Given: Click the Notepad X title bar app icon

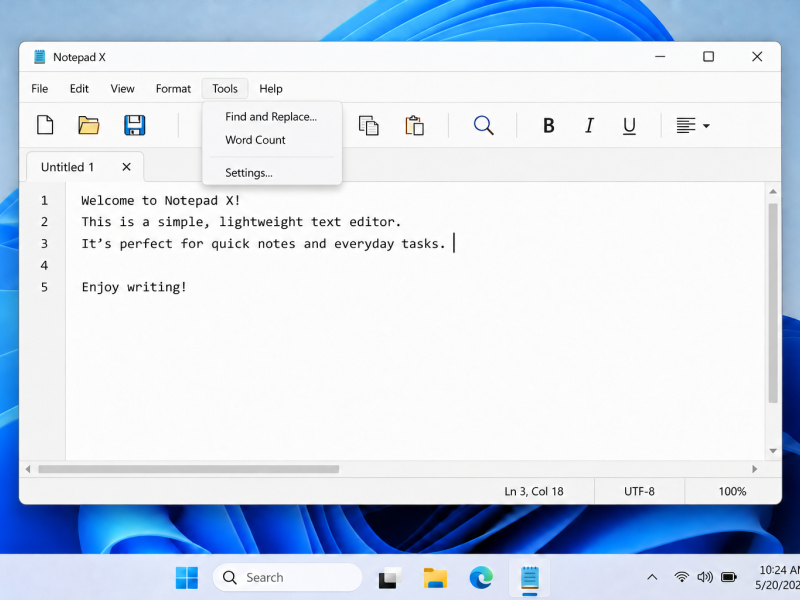Looking at the screenshot, I should coord(39,57).
